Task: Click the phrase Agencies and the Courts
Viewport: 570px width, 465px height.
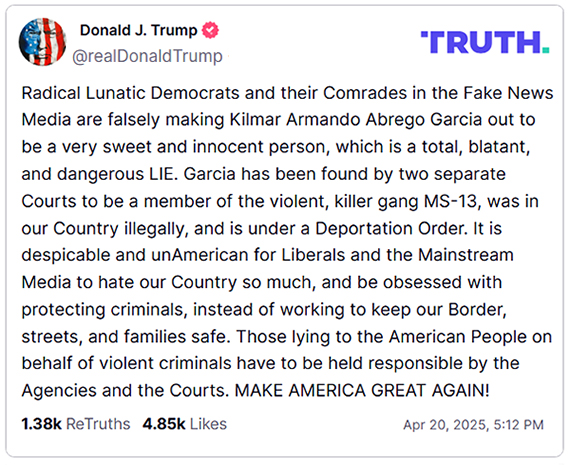Action: (125, 391)
